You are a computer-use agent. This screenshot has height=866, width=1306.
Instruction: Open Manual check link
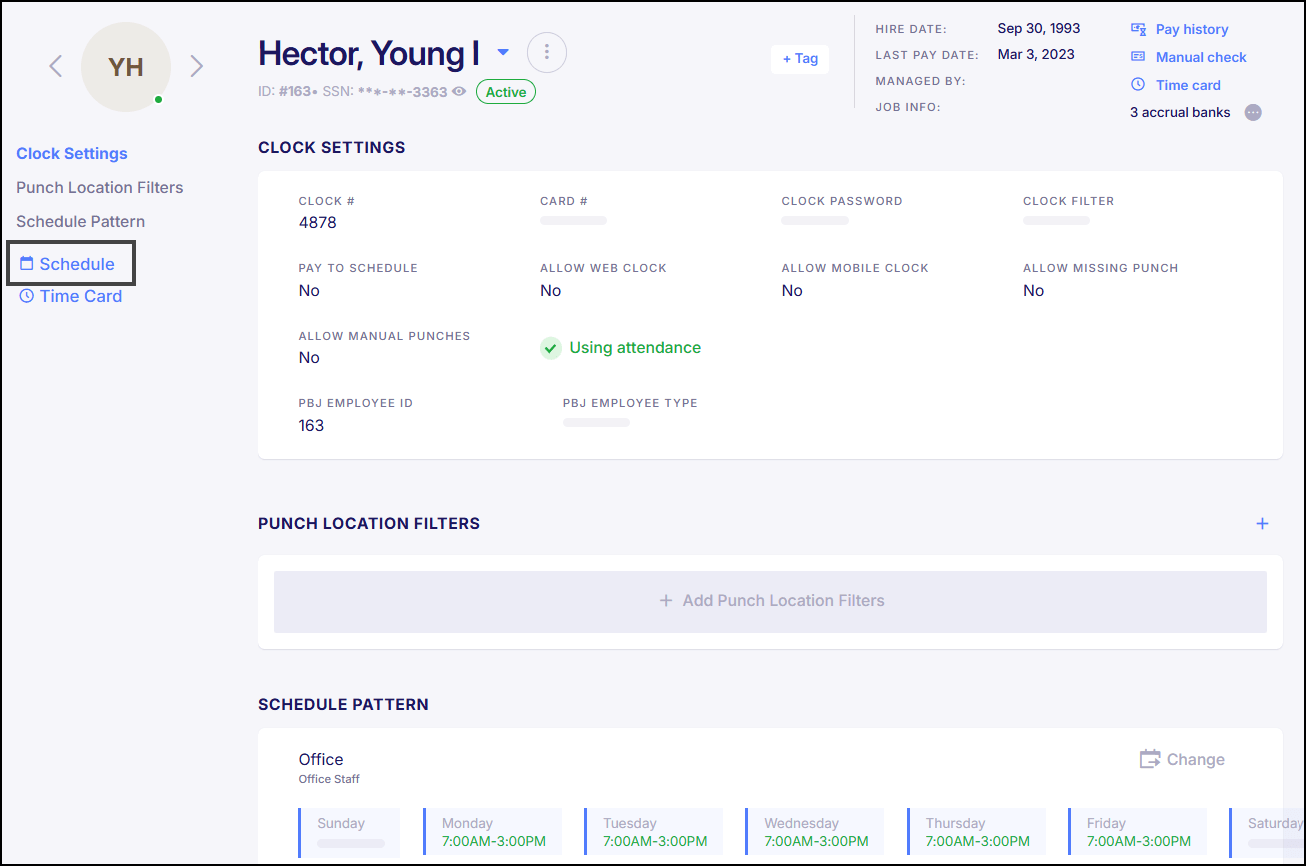pyautogui.click(x=1201, y=57)
